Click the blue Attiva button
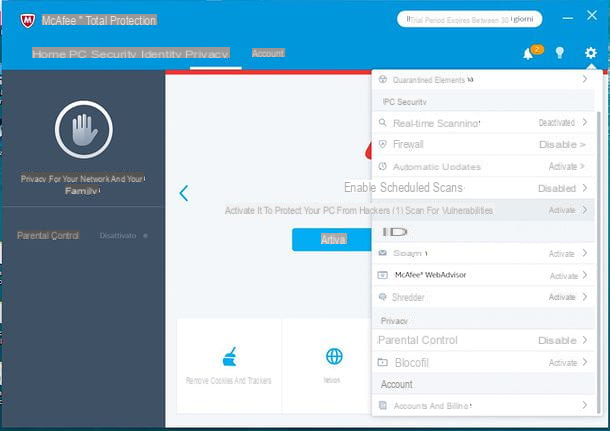This screenshot has width=610, height=431. pos(333,239)
